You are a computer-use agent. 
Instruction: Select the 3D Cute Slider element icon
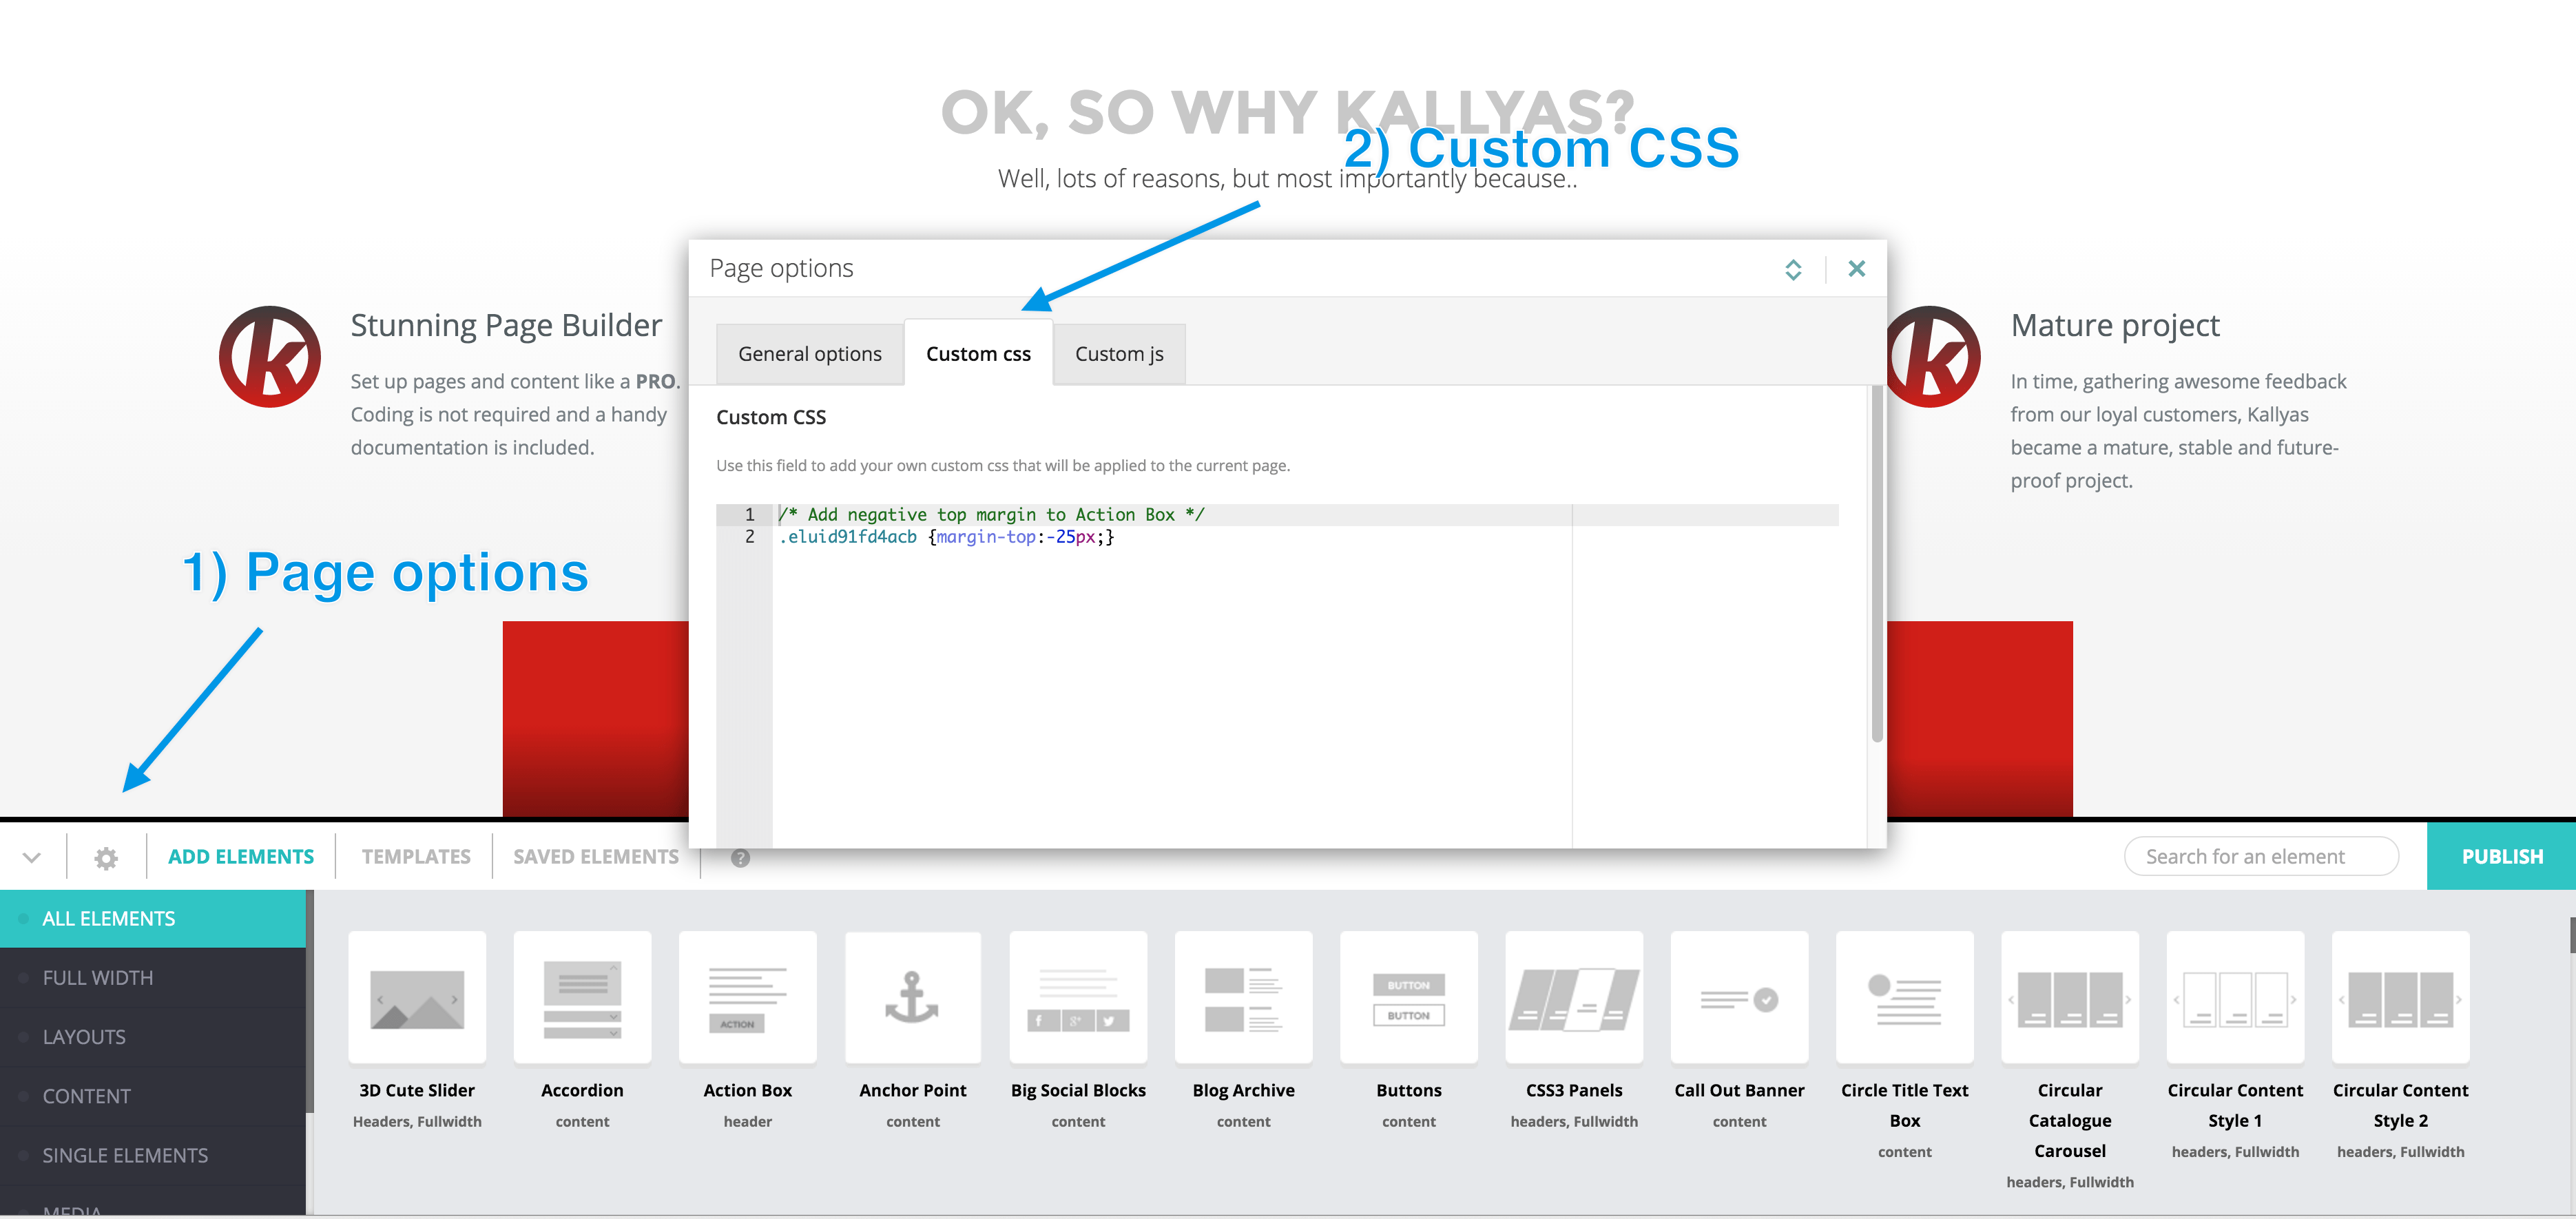tap(416, 997)
